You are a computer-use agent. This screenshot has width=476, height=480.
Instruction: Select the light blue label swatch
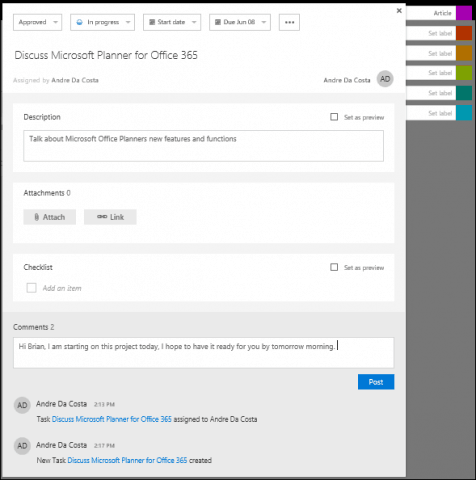(464, 113)
